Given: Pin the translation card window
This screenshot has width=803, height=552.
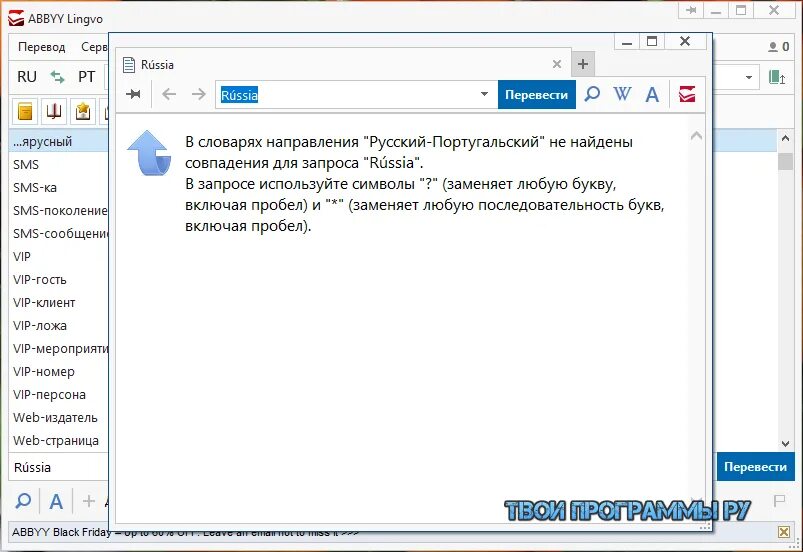Looking at the screenshot, I should (x=134, y=94).
